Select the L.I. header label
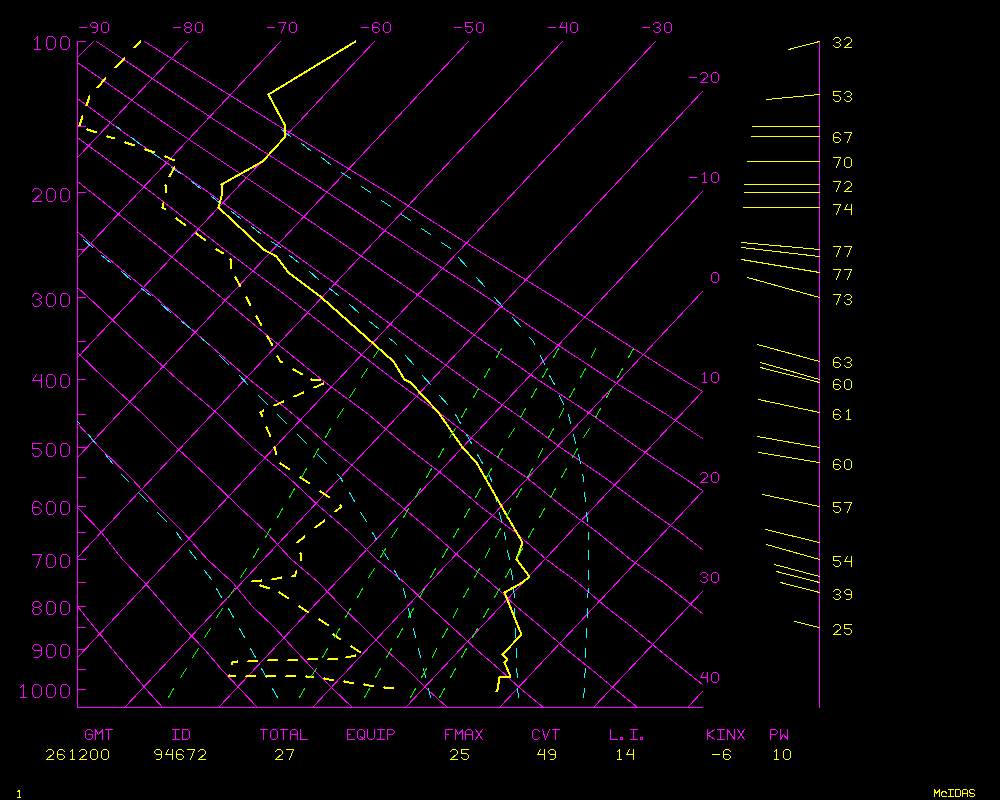This screenshot has width=1000, height=800. point(626,735)
